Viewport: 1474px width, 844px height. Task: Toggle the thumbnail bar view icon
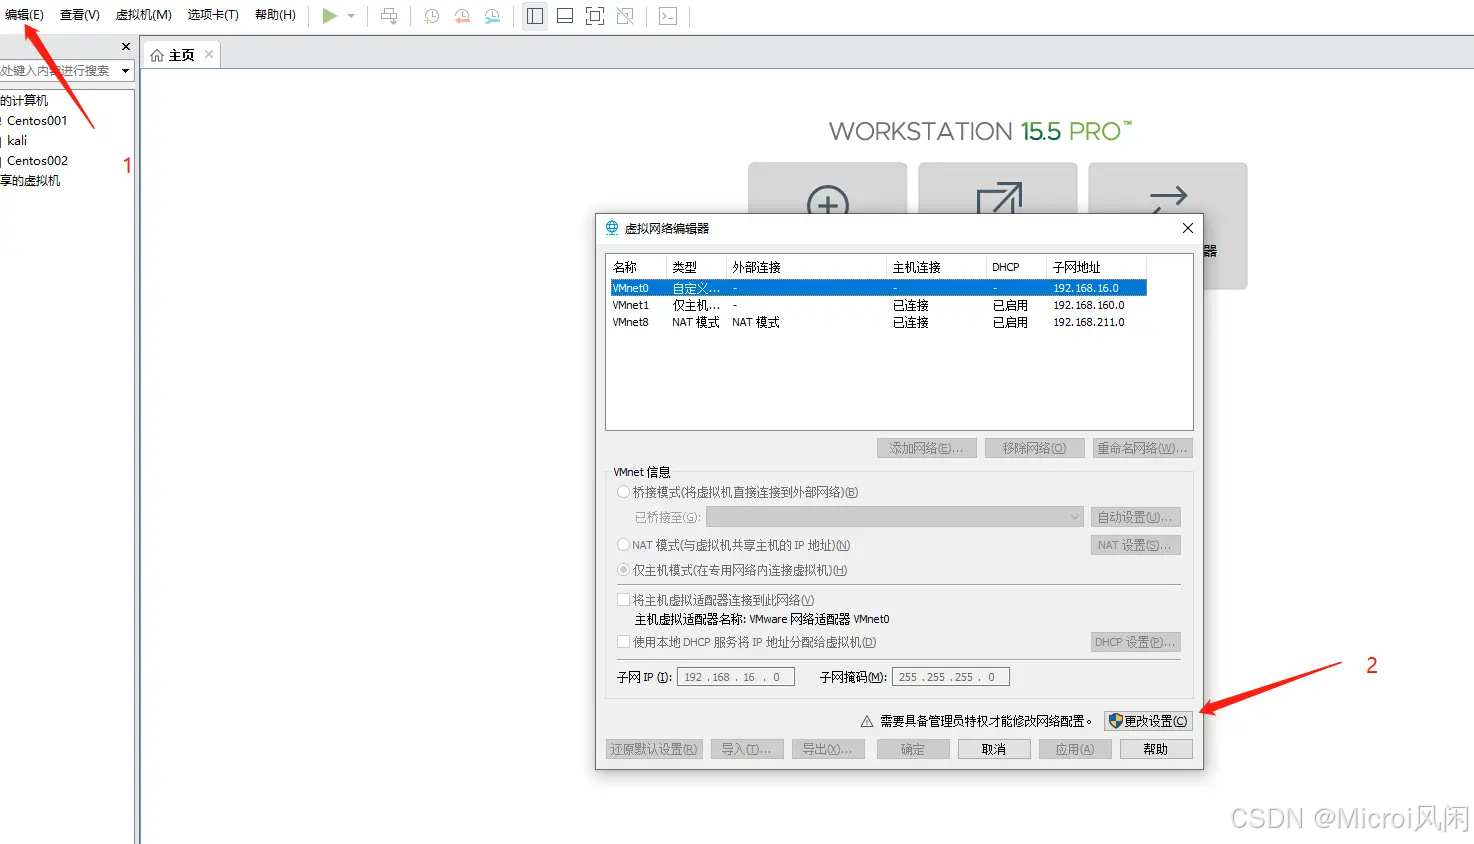click(x=565, y=16)
